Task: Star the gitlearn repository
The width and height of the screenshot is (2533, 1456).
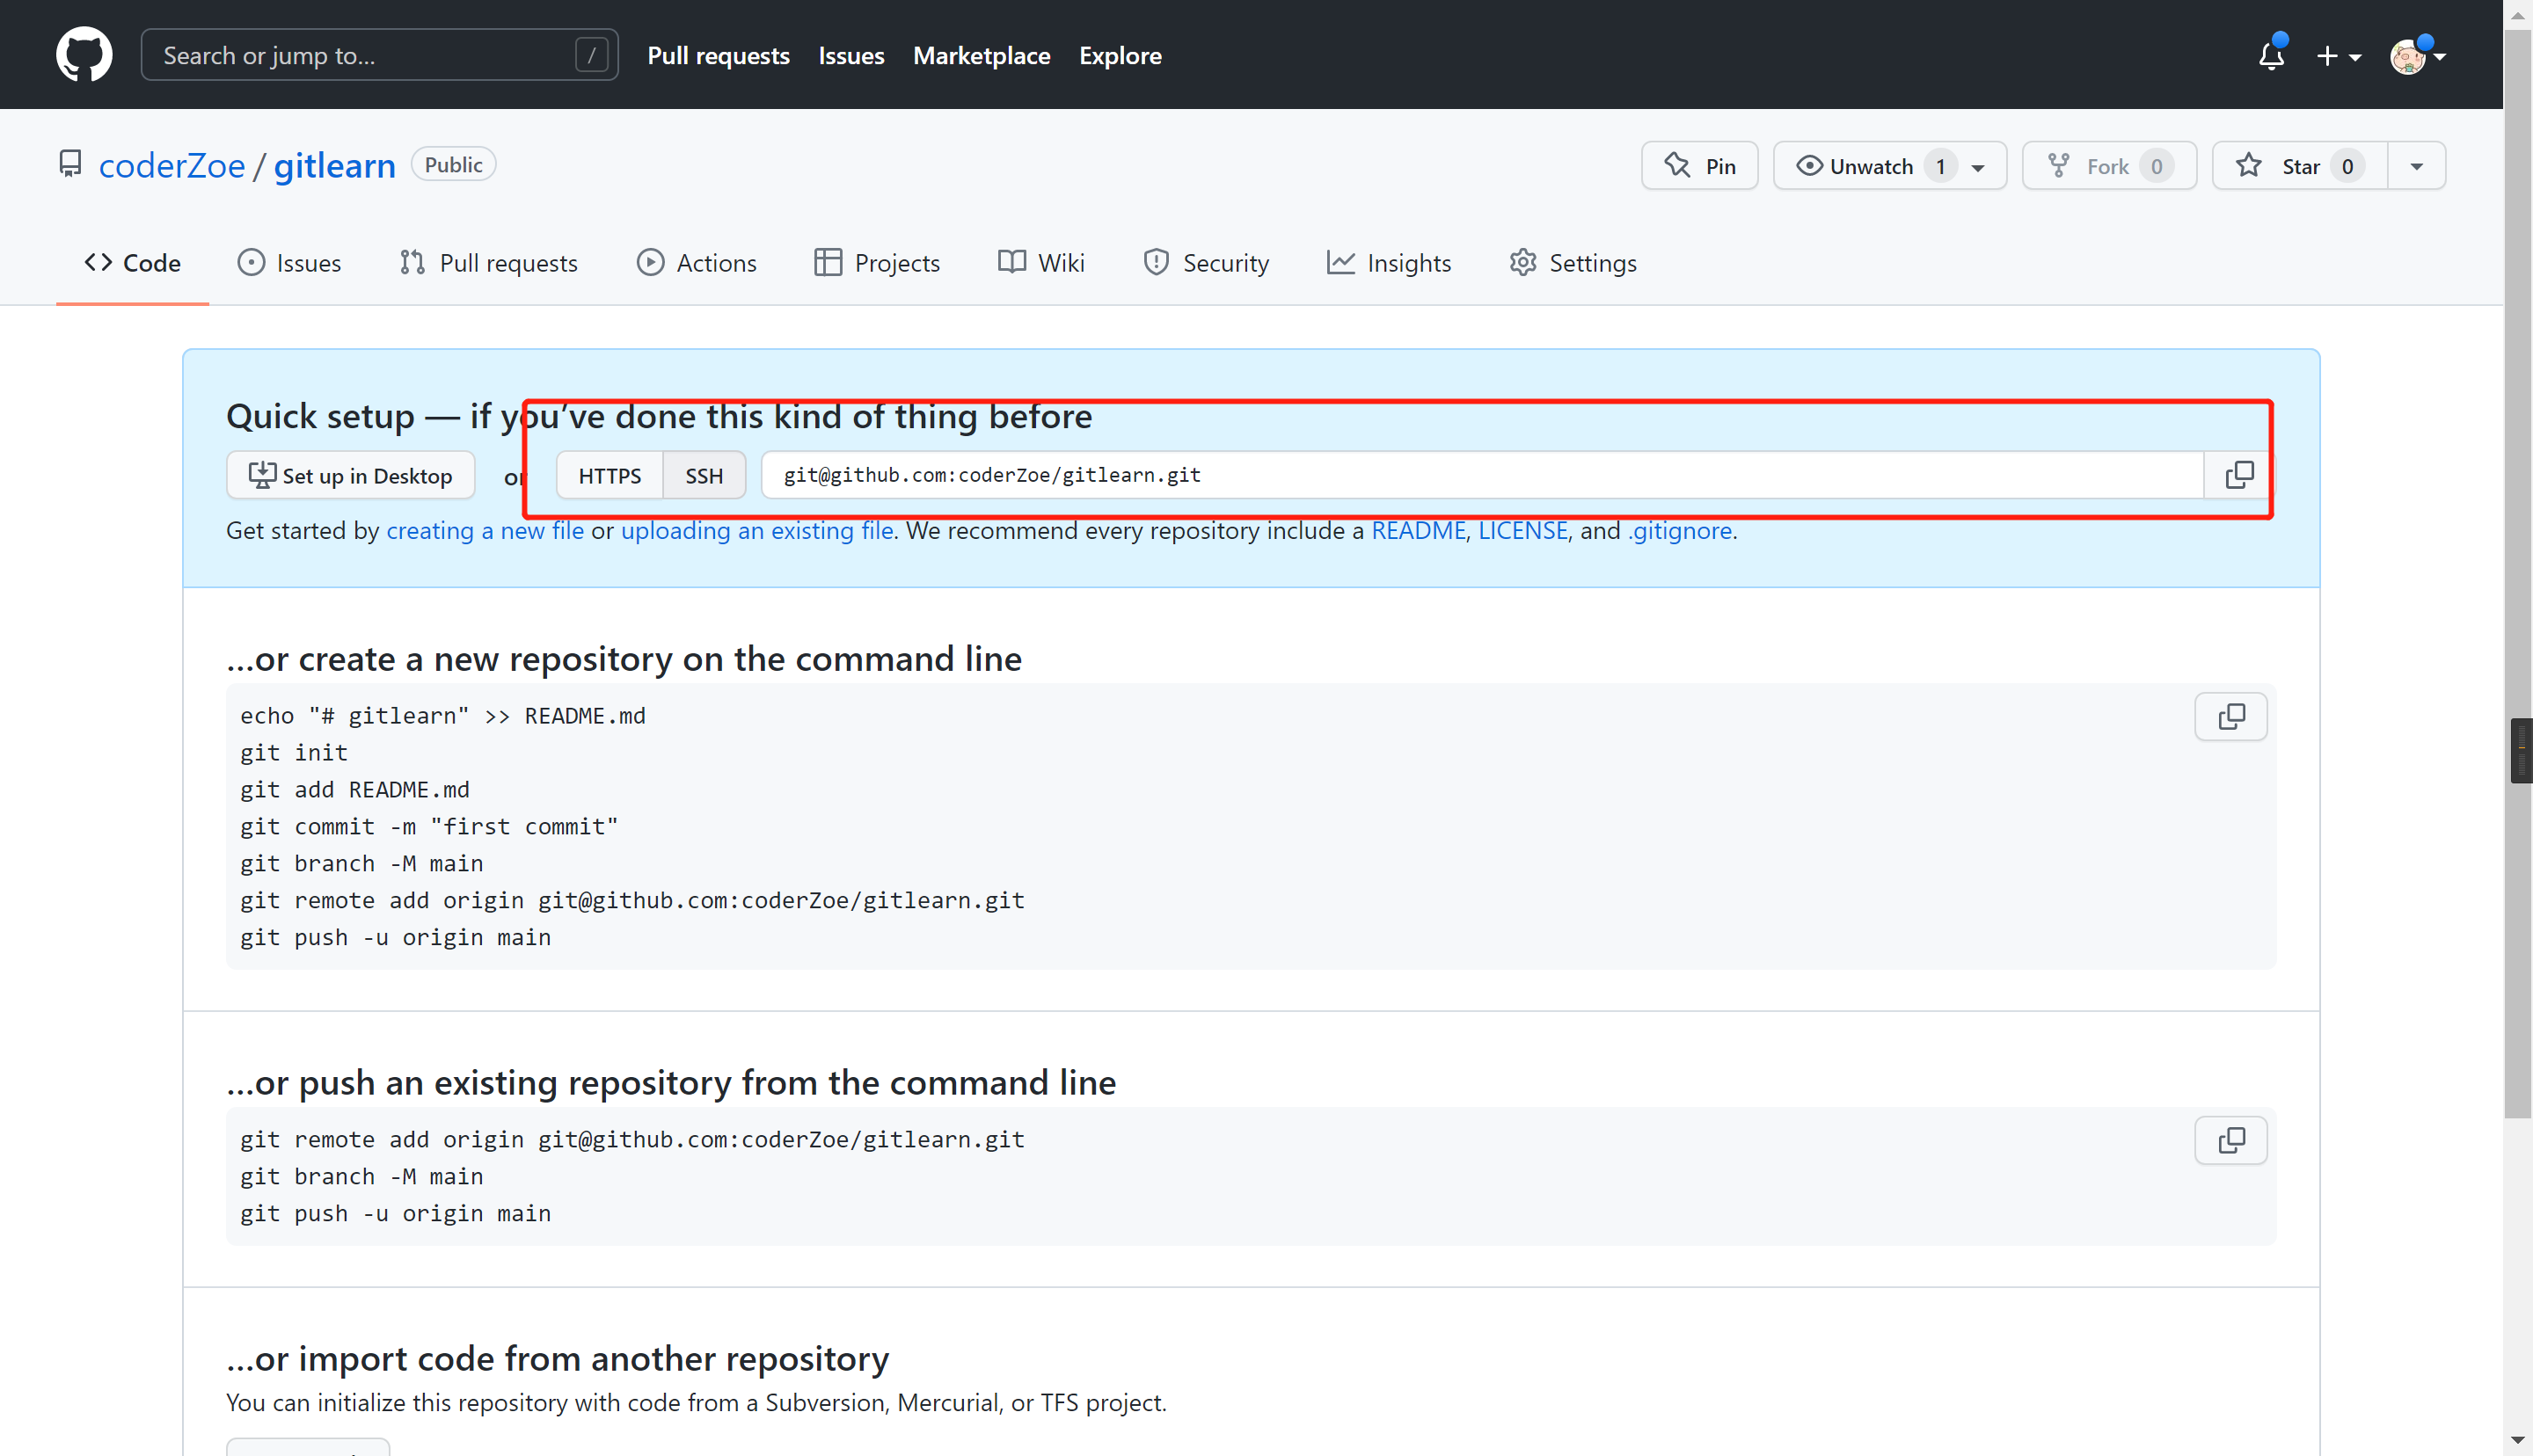Action: tap(2298, 166)
